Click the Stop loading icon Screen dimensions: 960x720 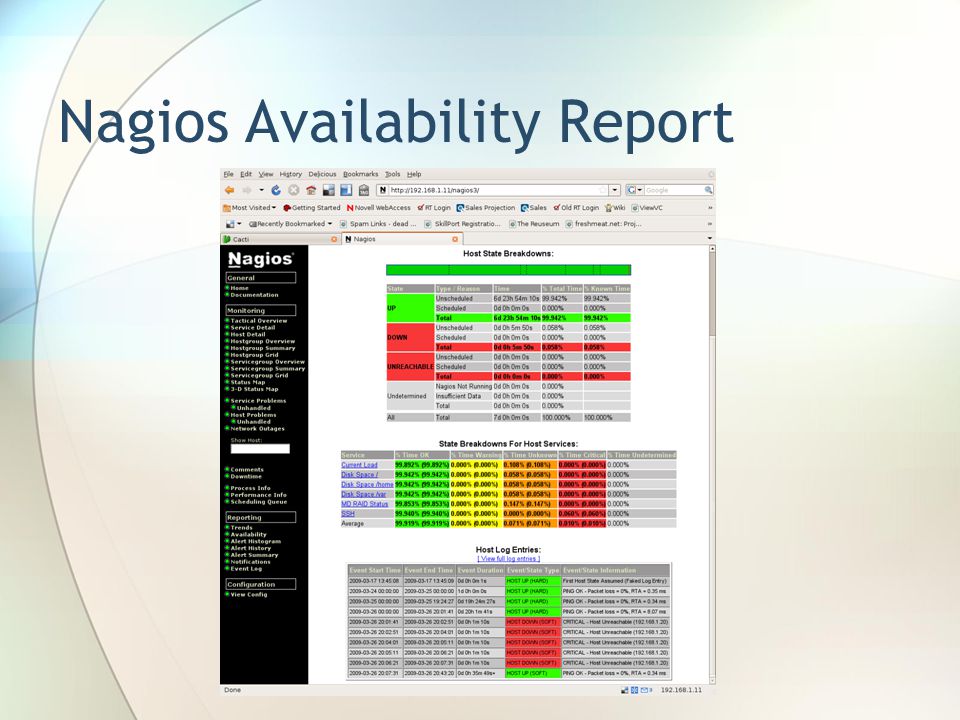pos(294,190)
